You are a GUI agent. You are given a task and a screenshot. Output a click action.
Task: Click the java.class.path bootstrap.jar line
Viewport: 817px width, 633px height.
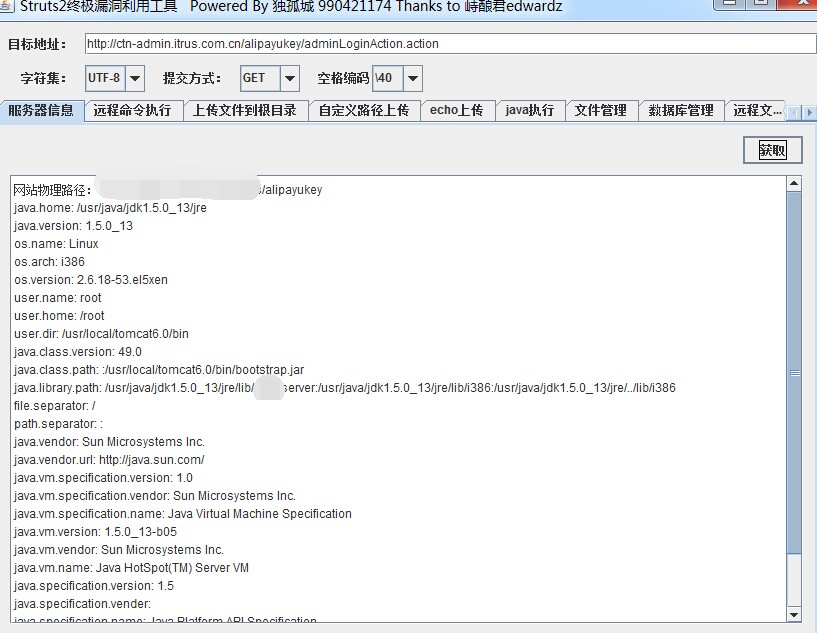[159, 369]
